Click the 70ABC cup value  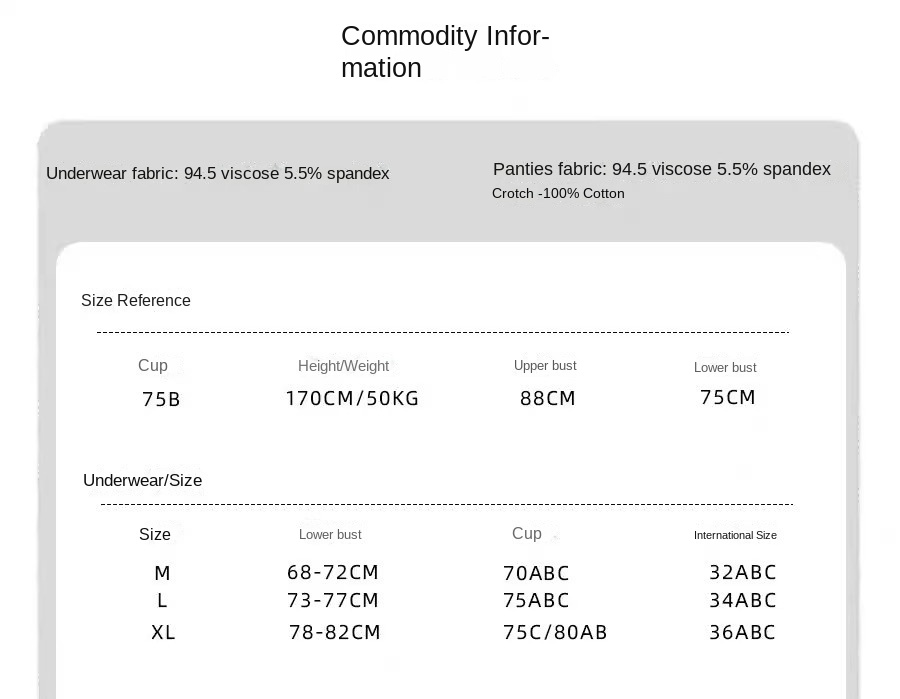536,574
